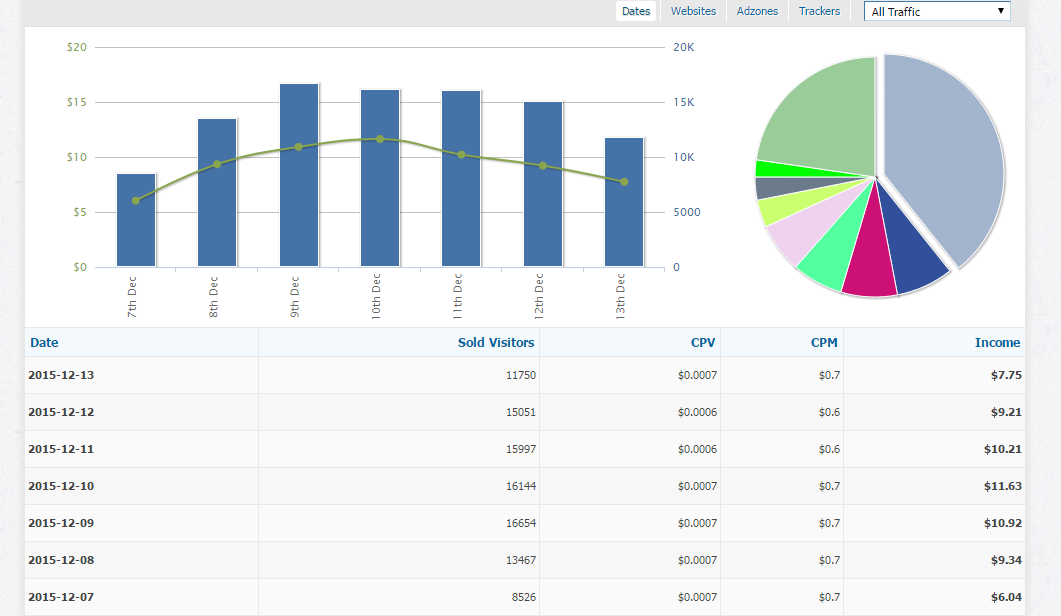Sort table by CPV column
Viewport: 1061px width, 616px height.
click(x=703, y=342)
